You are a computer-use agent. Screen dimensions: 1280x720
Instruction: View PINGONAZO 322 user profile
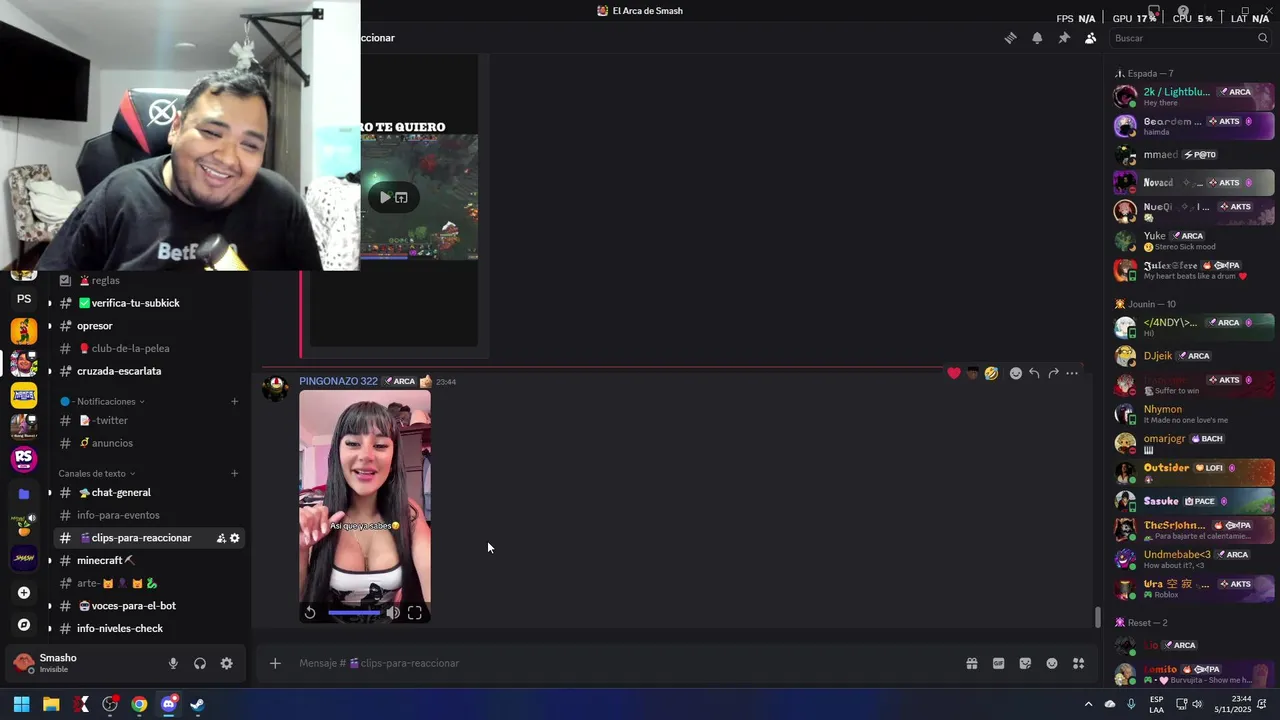[338, 381]
